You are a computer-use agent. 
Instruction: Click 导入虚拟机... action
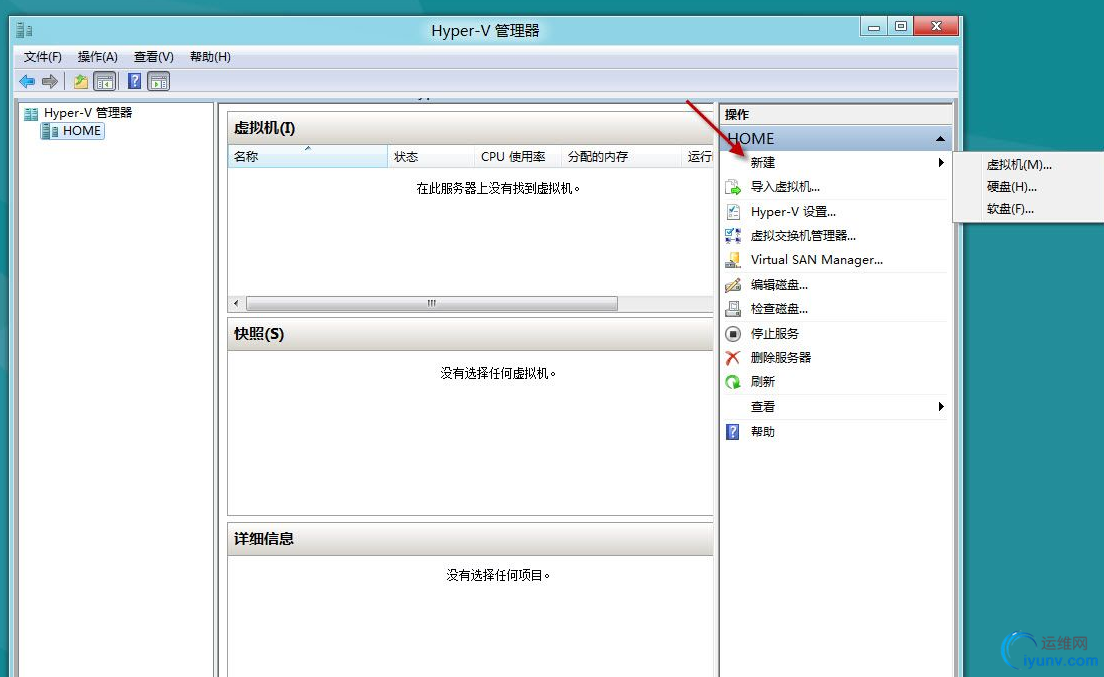click(x=785, y=187)
